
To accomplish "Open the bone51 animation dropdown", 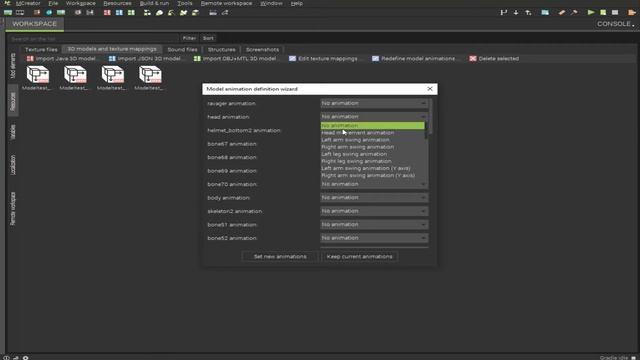I will click(x=374, y=224).
